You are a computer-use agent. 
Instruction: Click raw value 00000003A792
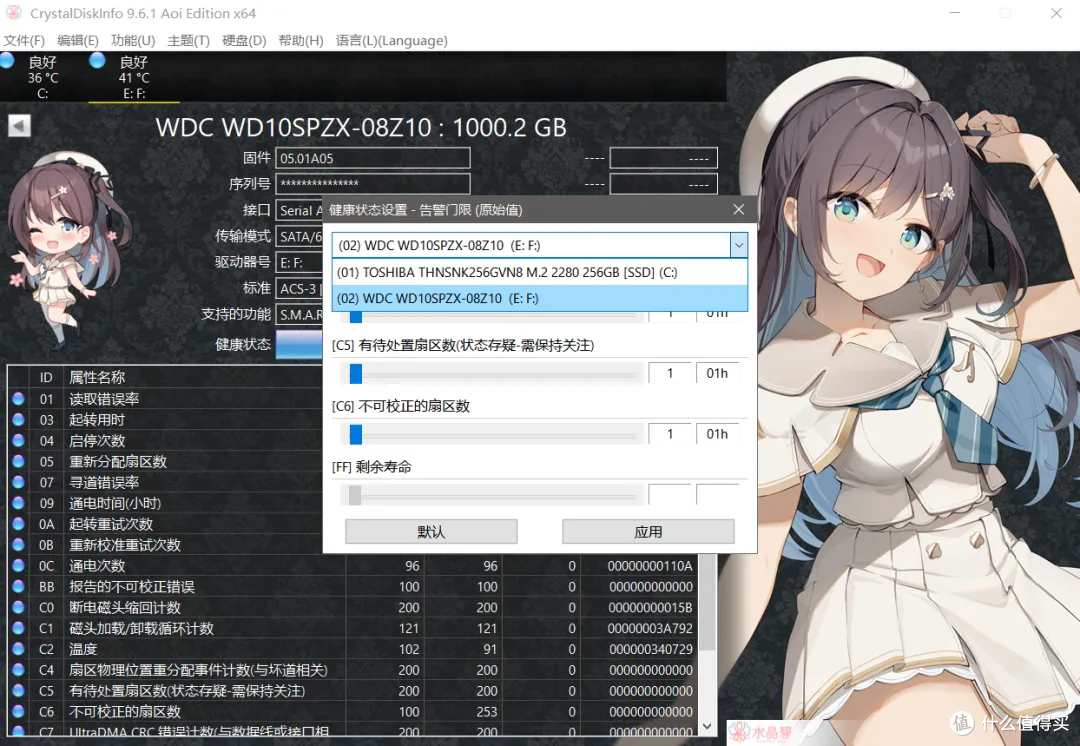tap(650, 628)
